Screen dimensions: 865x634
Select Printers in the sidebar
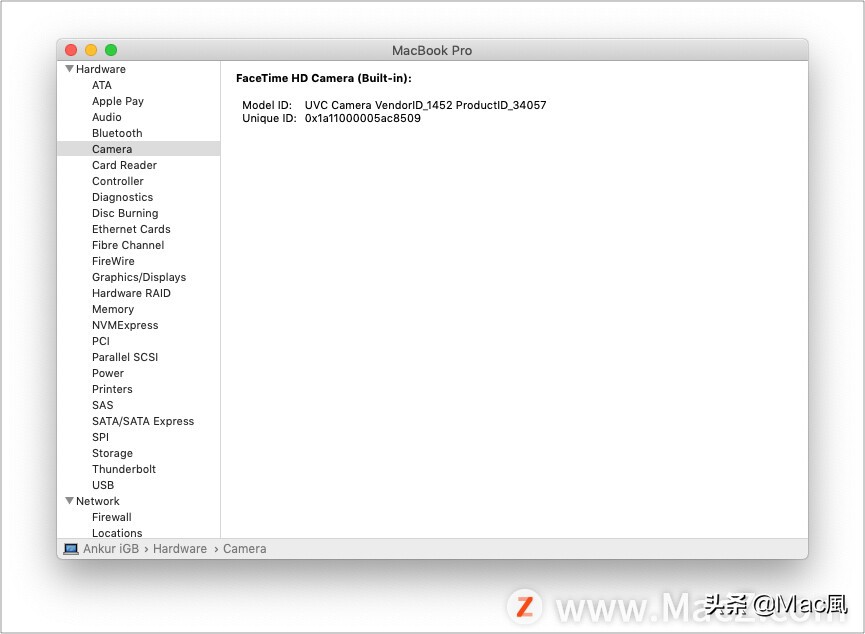pos(112,389)
